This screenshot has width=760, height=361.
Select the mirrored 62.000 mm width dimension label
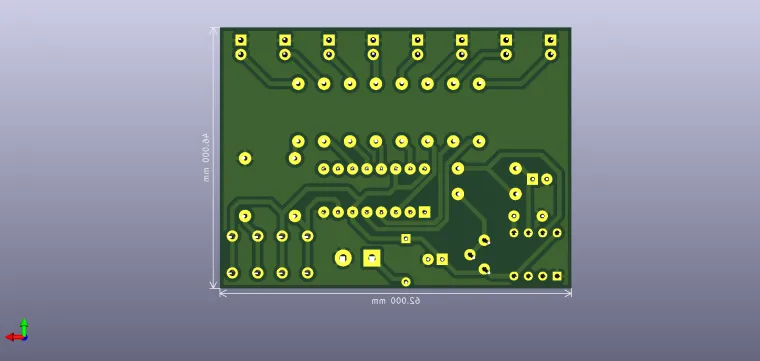(x=396, y=301)
